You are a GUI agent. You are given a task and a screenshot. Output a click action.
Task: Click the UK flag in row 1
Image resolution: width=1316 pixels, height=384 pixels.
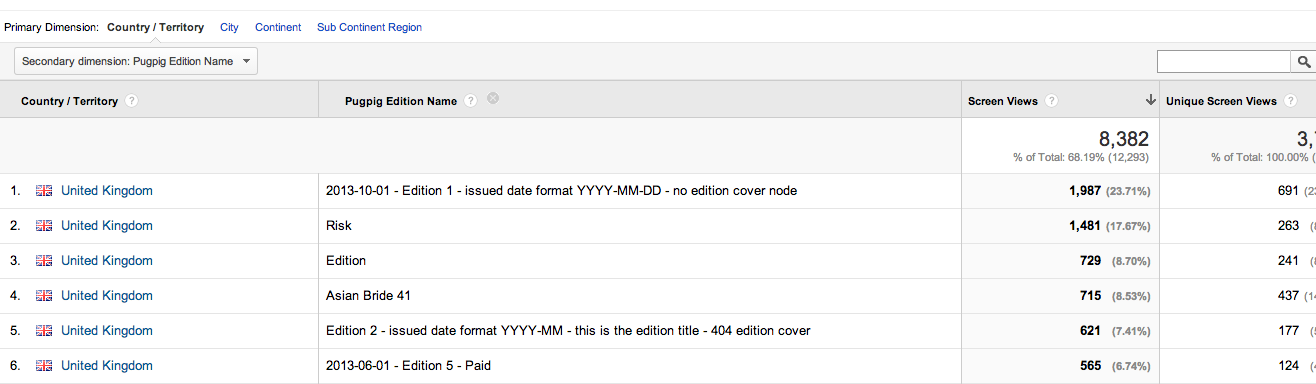pos(44,190)
